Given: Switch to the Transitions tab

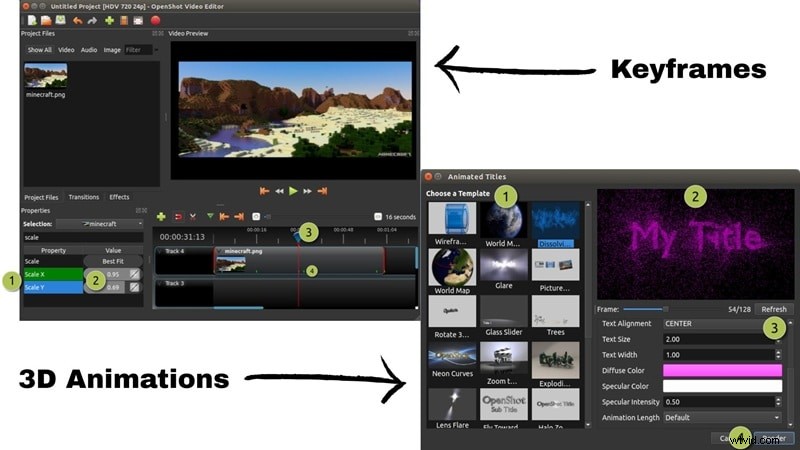Looking at the screenshot, I should tap(83, 197).
